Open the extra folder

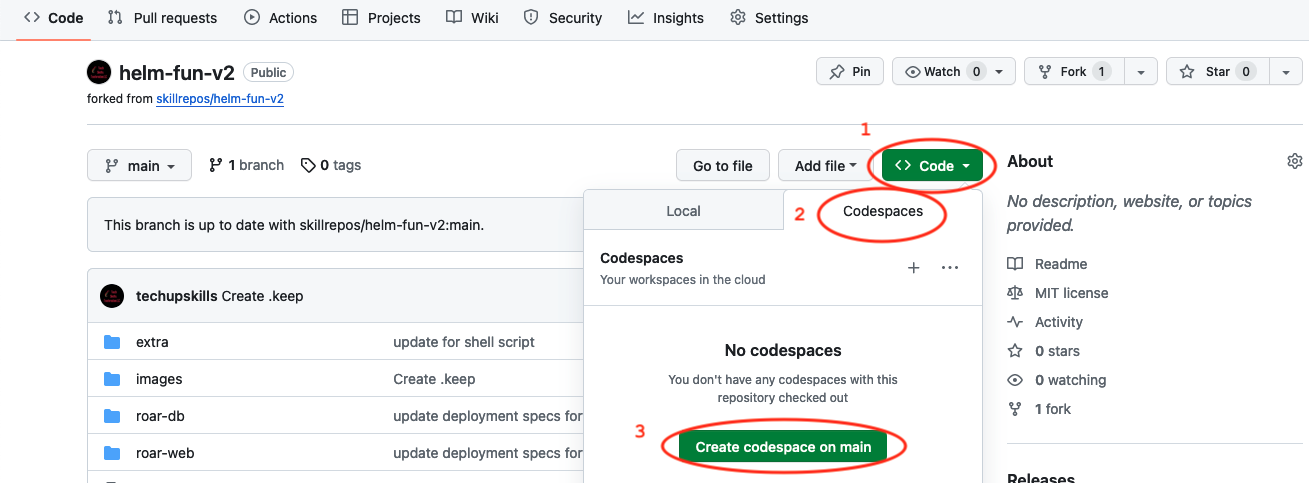pyautogui.click(x=152, y=342)
